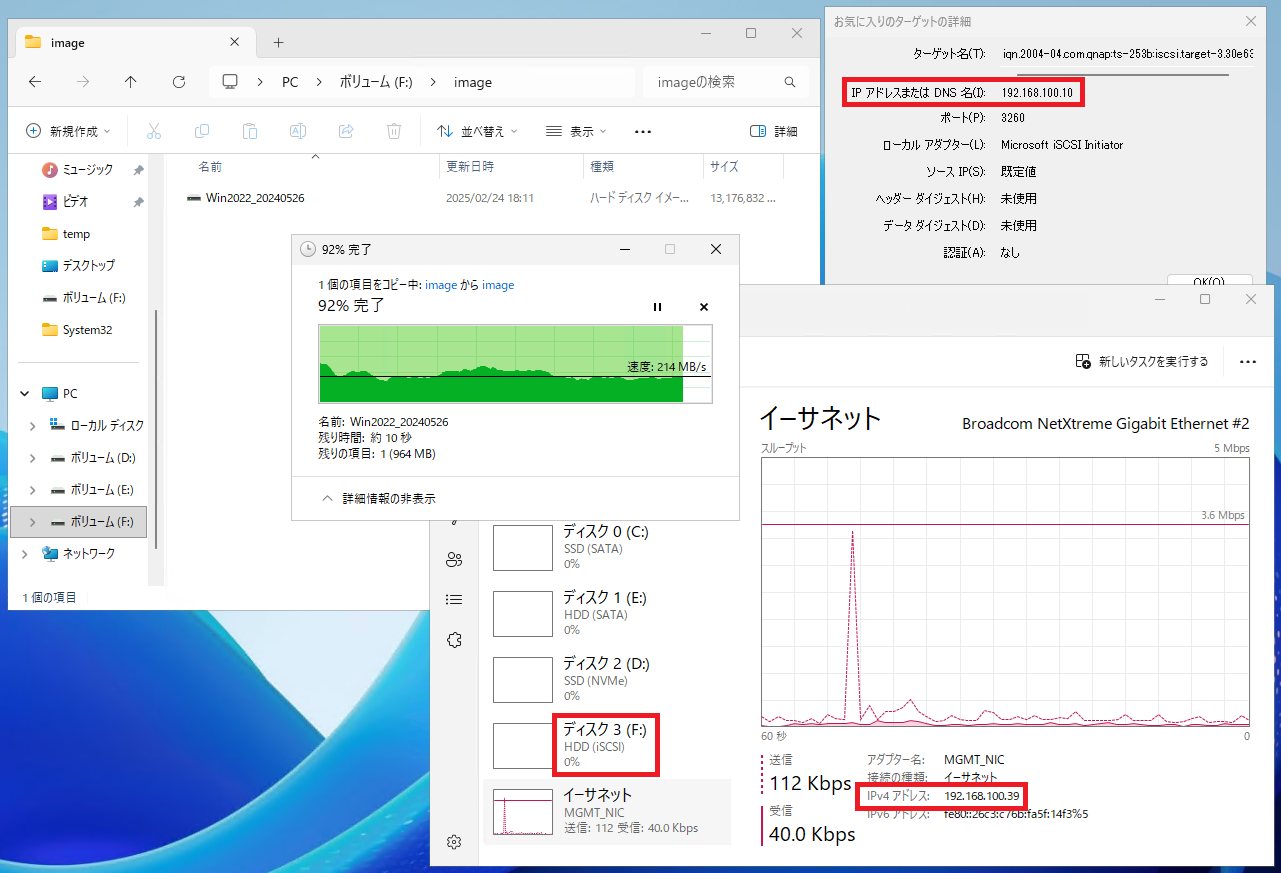Select the Rename icon in the toolbar
The image size is (1281, 873).
pos(297,130)
